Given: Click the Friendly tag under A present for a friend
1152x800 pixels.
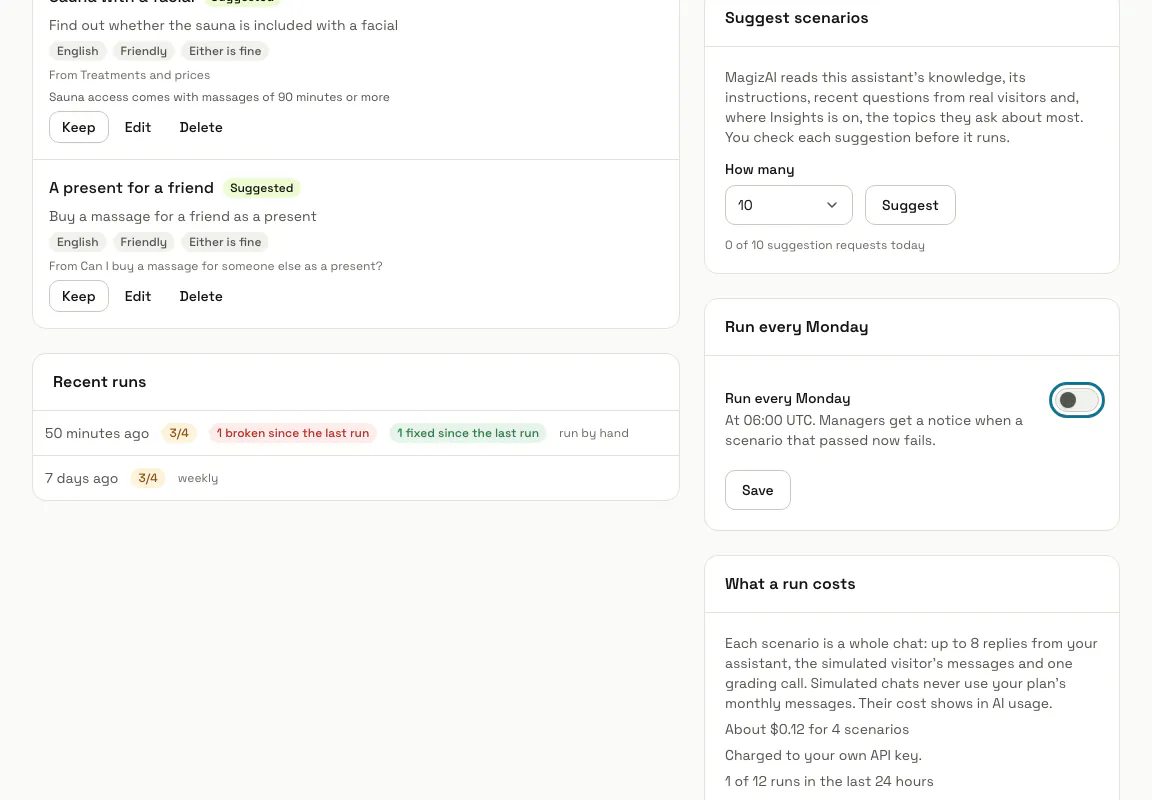Looking at the screenshot, I should [x=143, y=242].
